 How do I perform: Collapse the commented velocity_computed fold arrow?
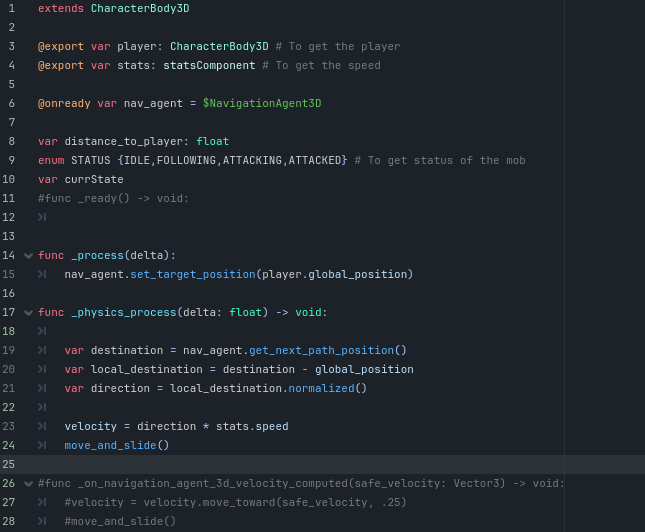click(x=28, y=484)
